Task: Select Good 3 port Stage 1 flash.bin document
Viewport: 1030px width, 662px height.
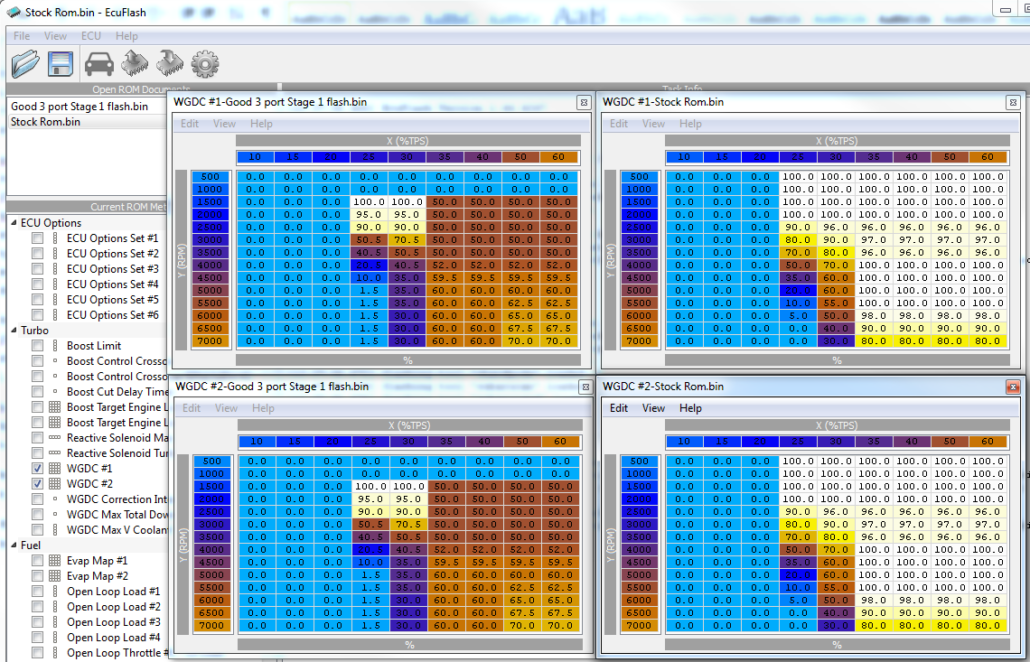Action: pos(79,106)
